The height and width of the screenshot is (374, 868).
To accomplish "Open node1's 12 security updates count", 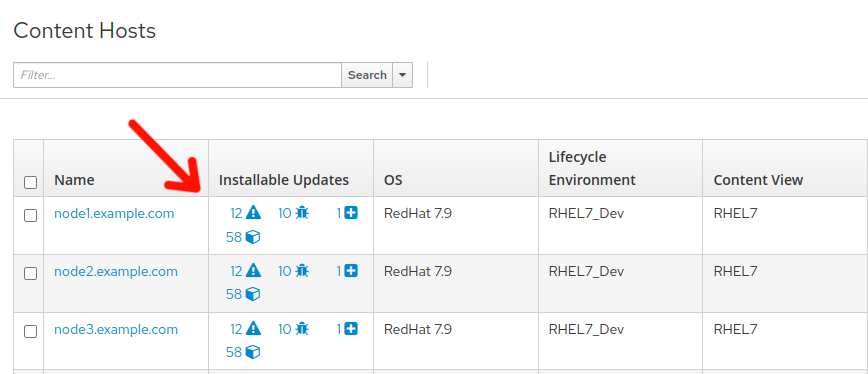I will 236,213.
